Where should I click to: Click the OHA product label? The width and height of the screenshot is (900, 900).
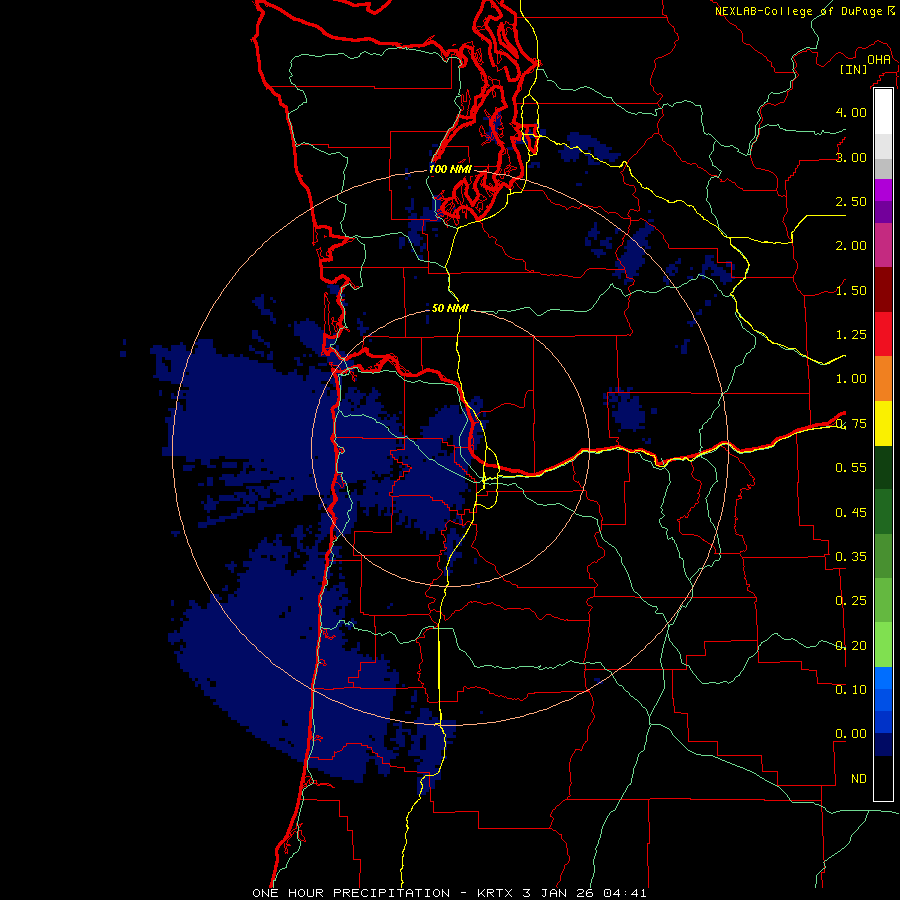pos(879,59)
